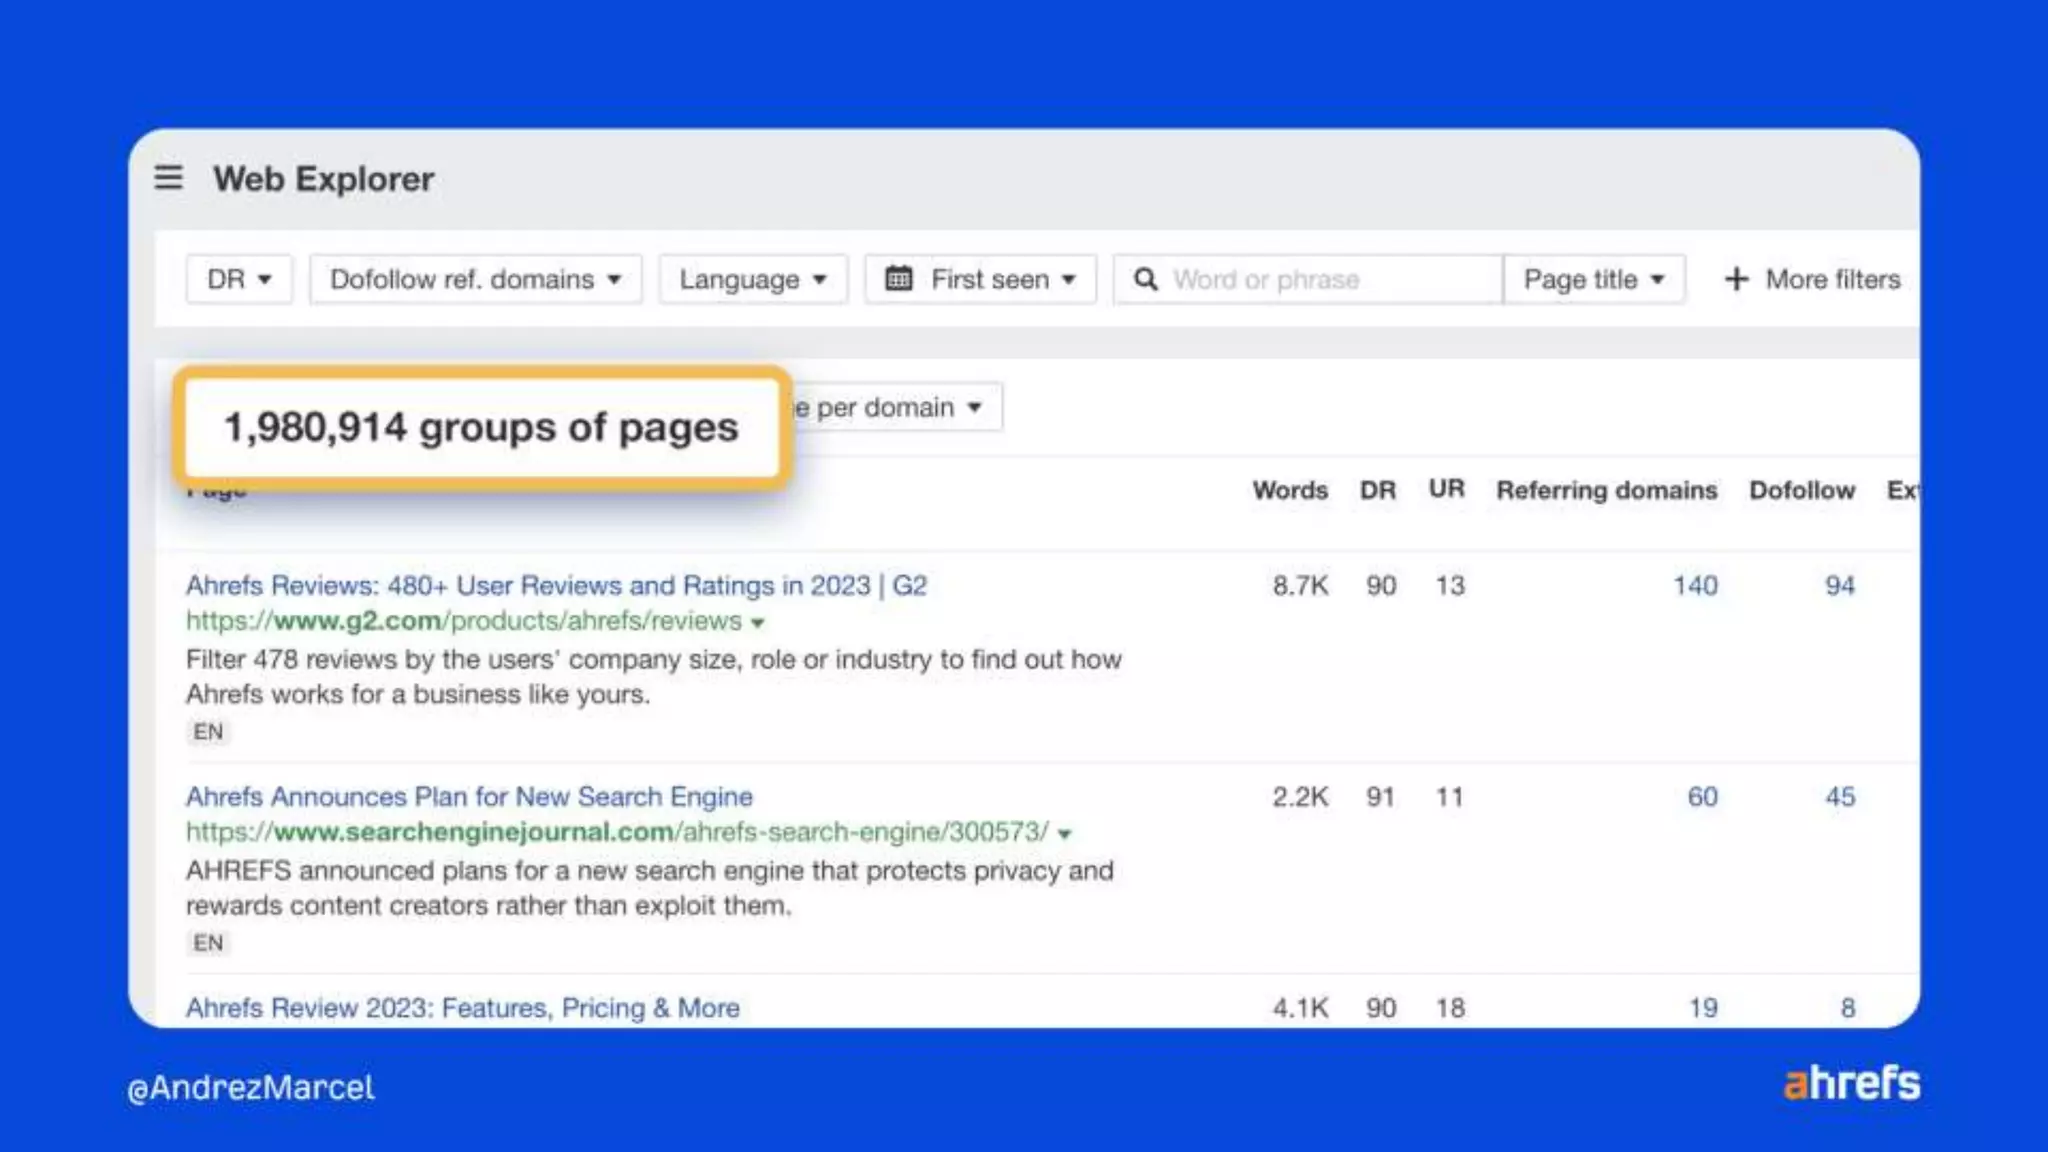2048x1152 pixels.
Task: Open the Language filter dropdown
Action: tap(753, 279)
